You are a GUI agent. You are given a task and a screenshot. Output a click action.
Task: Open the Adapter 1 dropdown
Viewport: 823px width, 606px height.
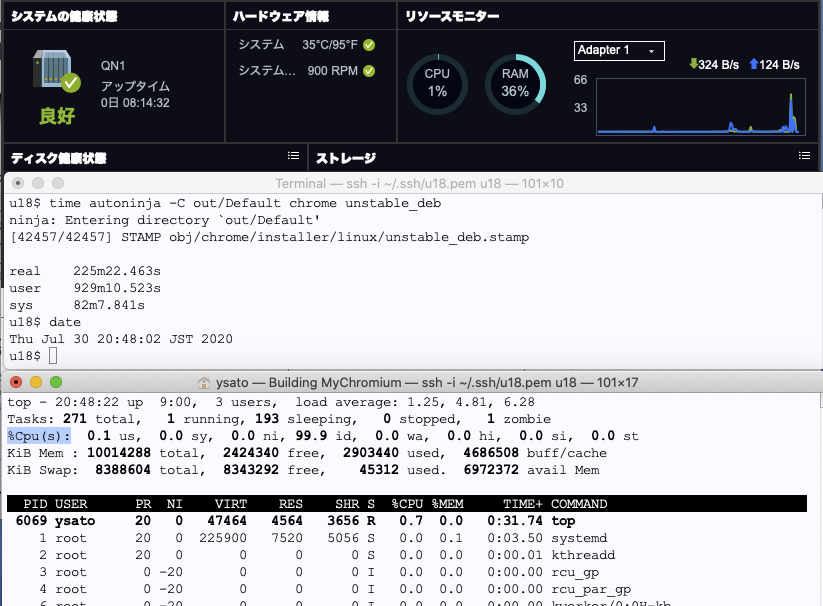619,51
